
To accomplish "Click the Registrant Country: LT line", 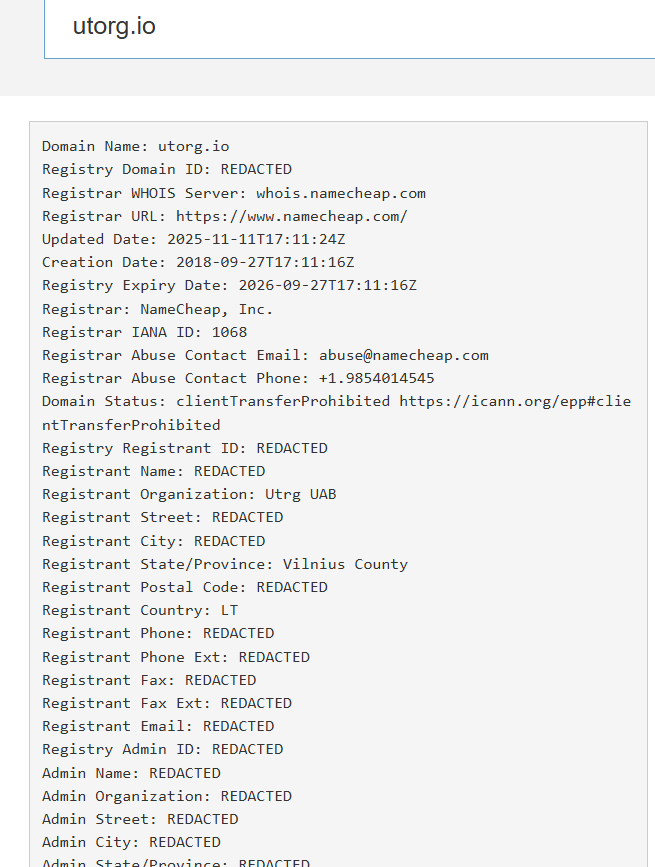I will coord(140,610).
